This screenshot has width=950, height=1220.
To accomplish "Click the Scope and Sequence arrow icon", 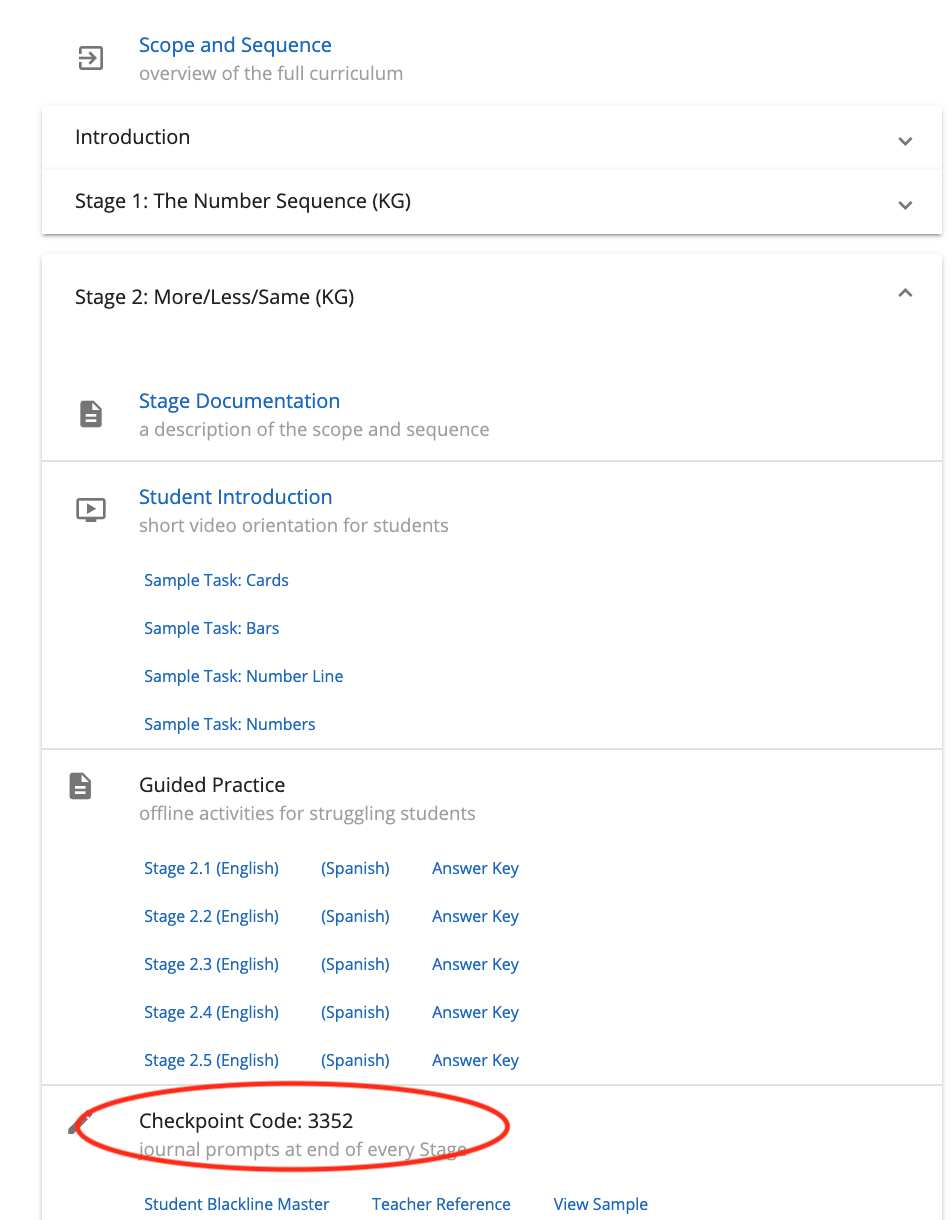I will (x=91, y=59).
